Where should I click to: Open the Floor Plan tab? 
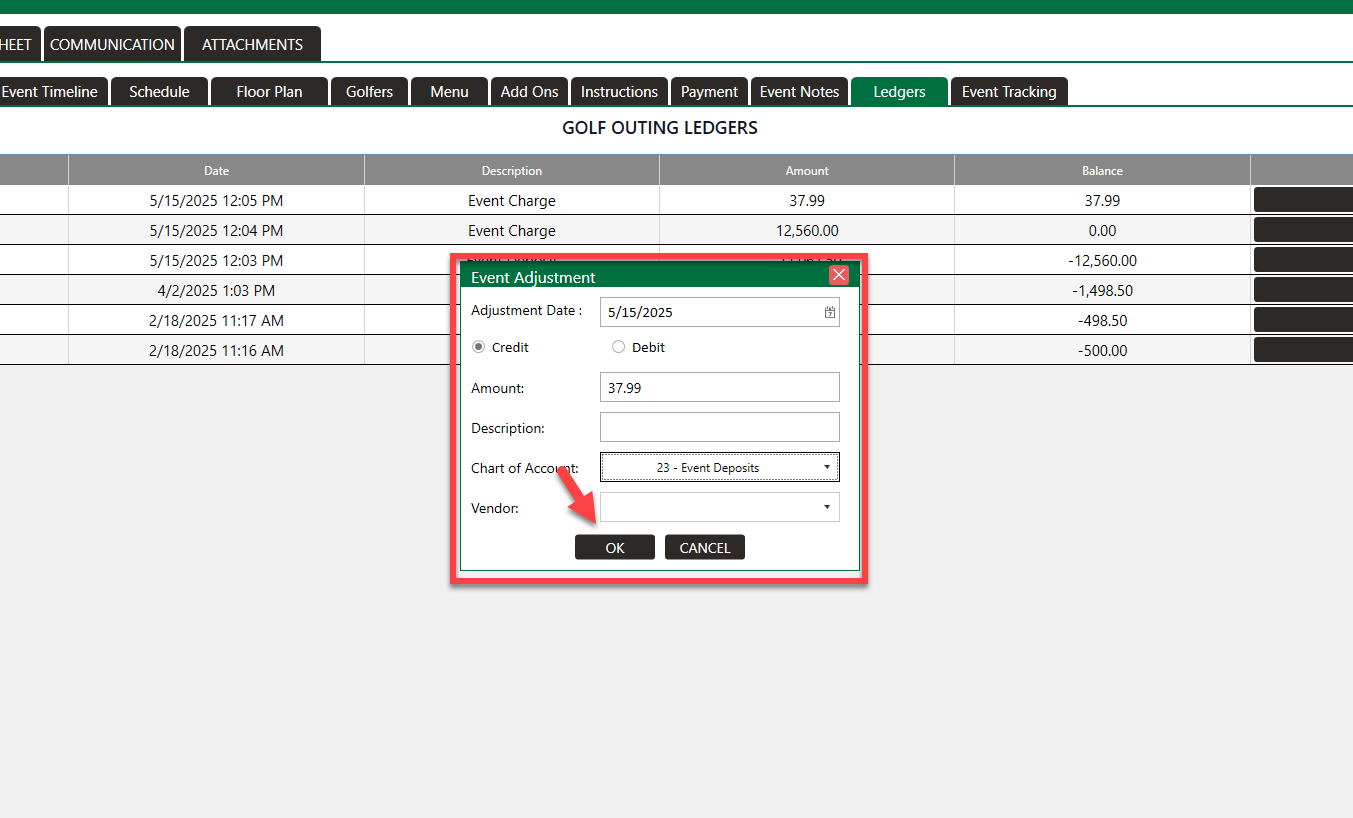pos(269,92)
